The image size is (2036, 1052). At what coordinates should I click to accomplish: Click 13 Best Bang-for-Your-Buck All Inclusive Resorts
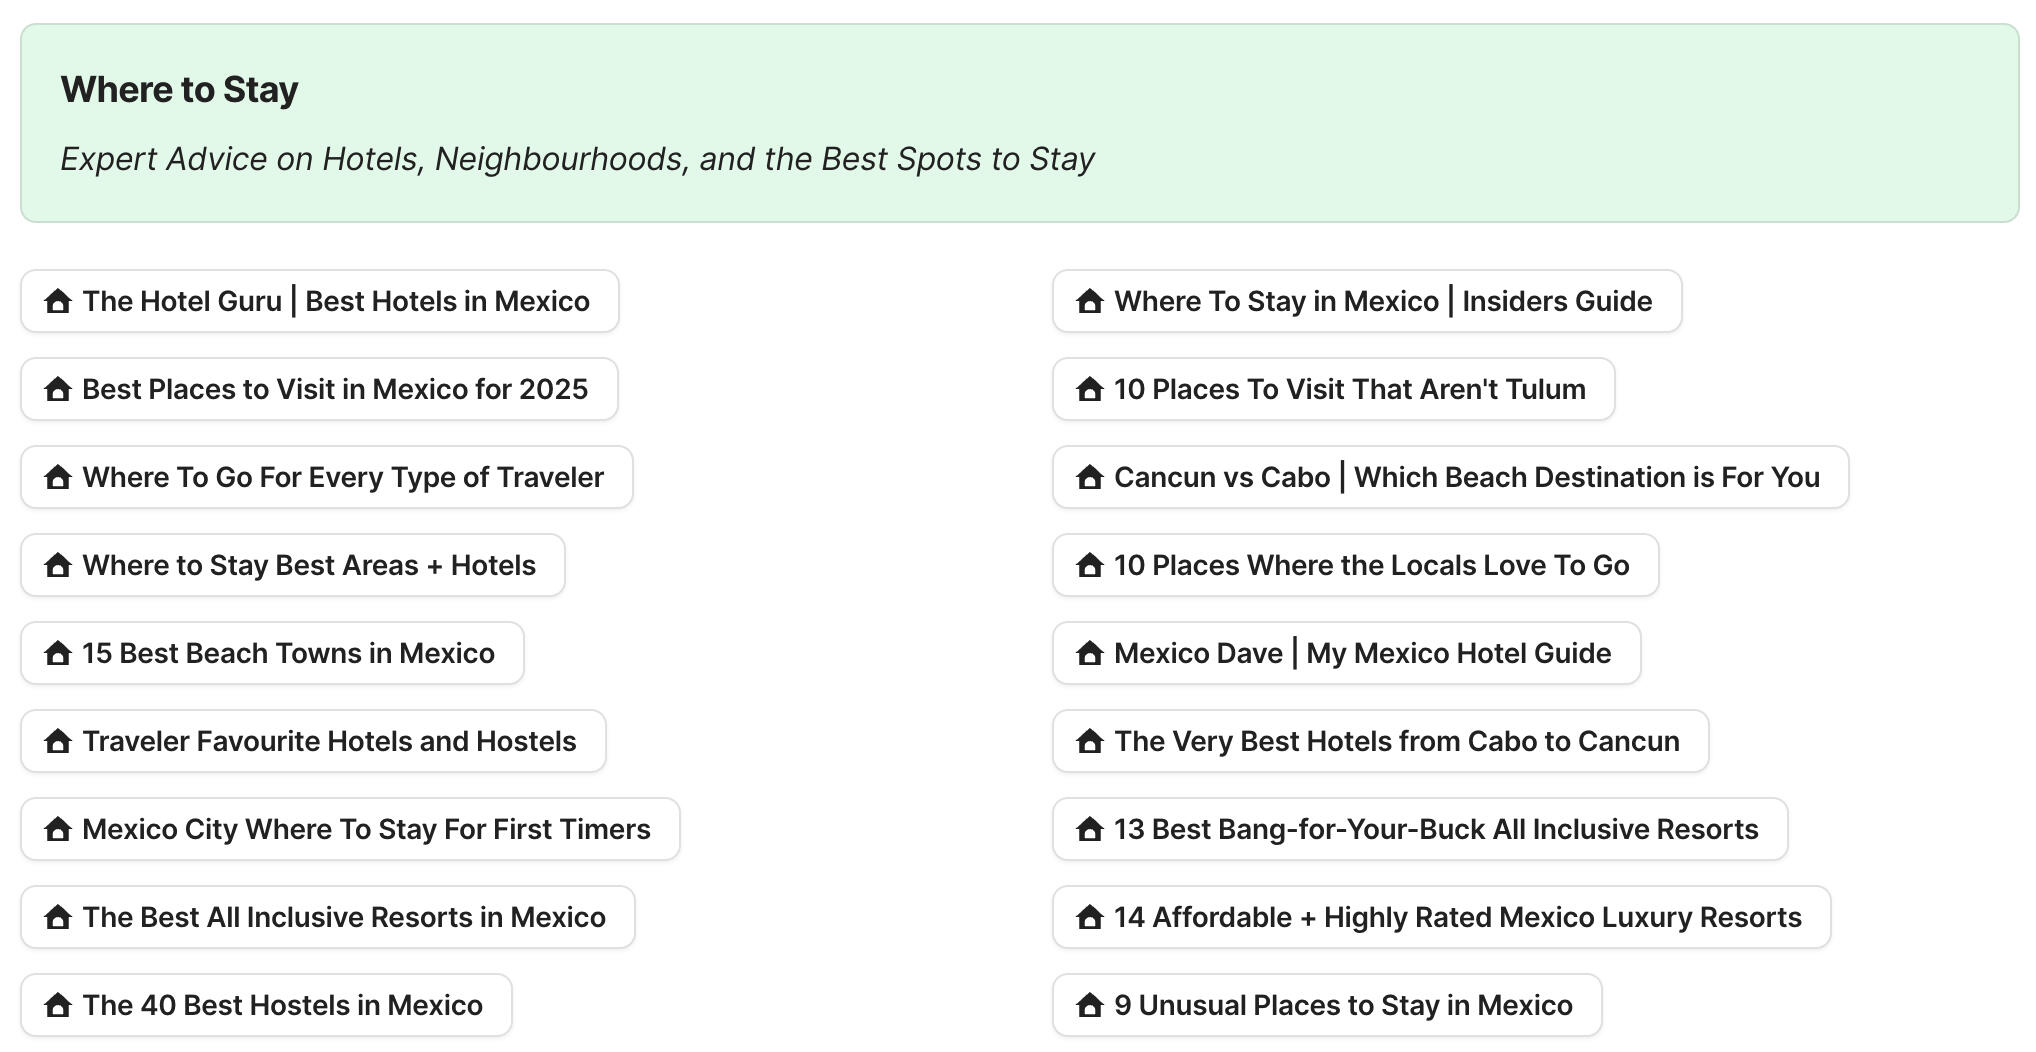(x=1419, y=829)
